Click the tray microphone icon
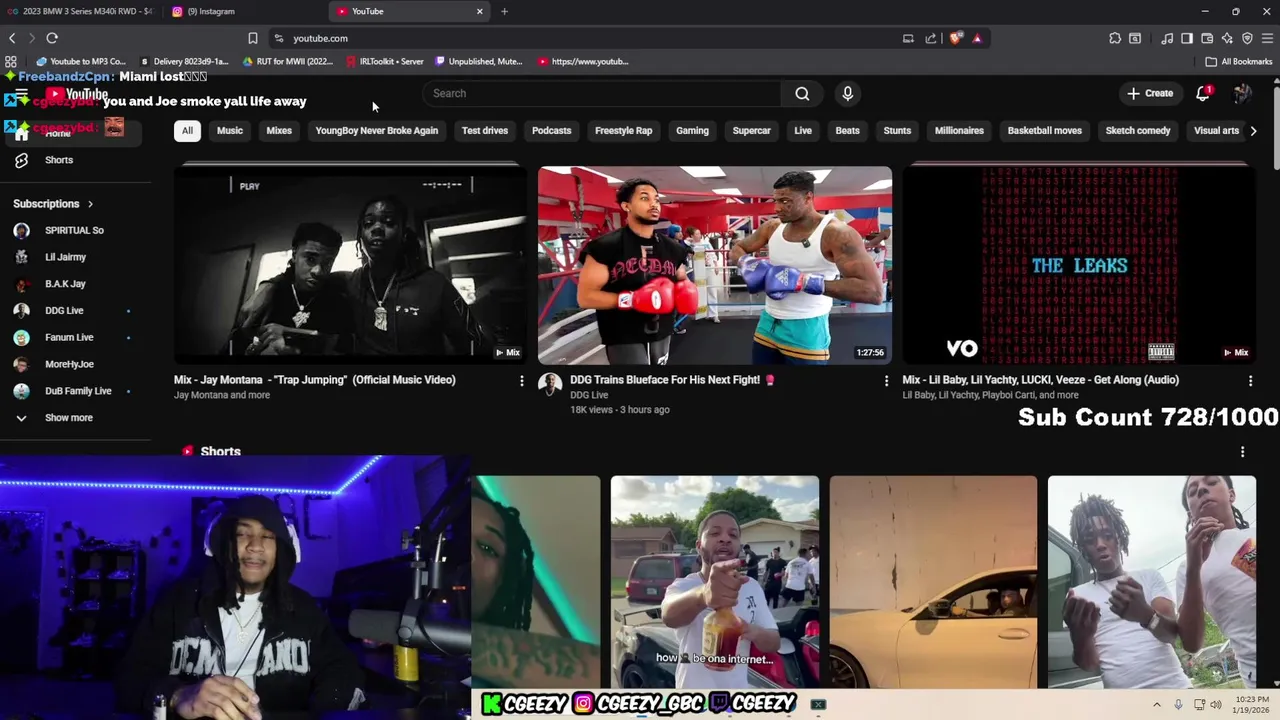The height and width of the screenshot is (720, 1280). (x=1178, y=705)
